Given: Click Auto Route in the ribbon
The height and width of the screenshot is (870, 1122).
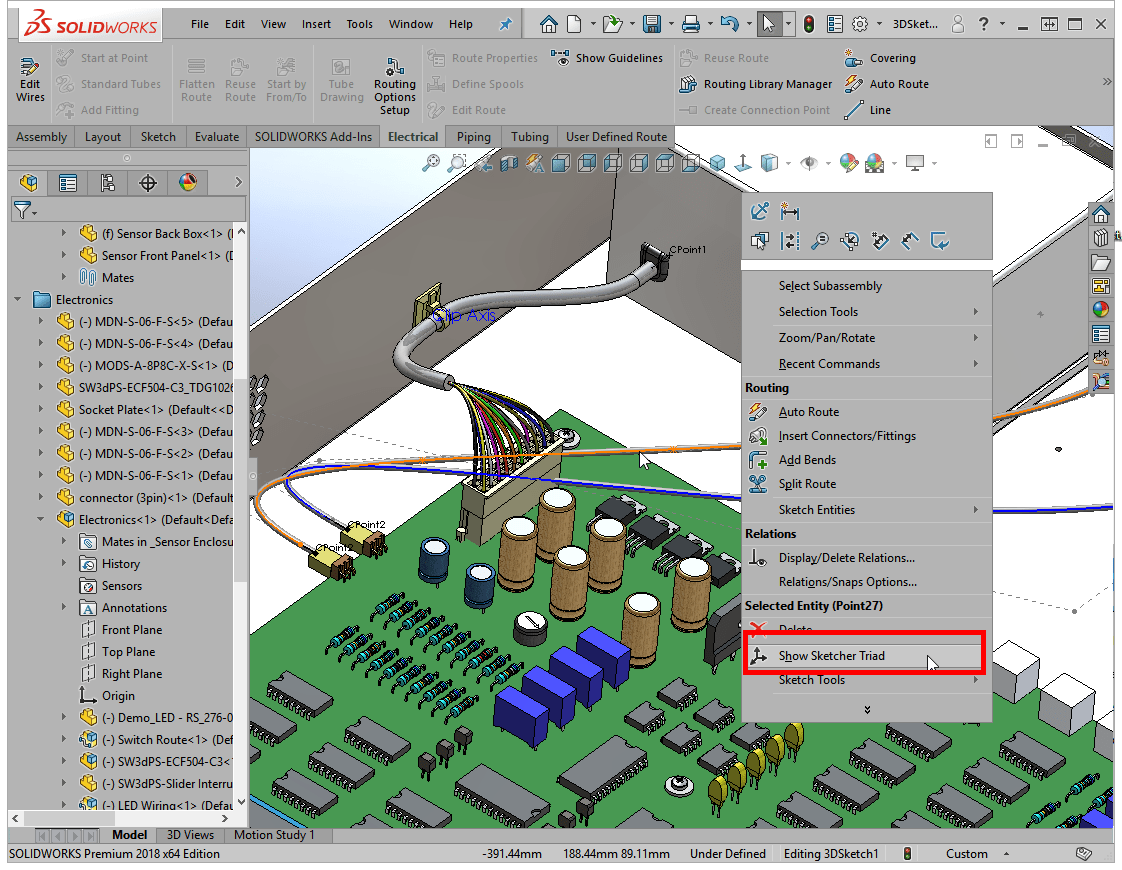Looking at the screenshot, I should click(x=887, y=84).
